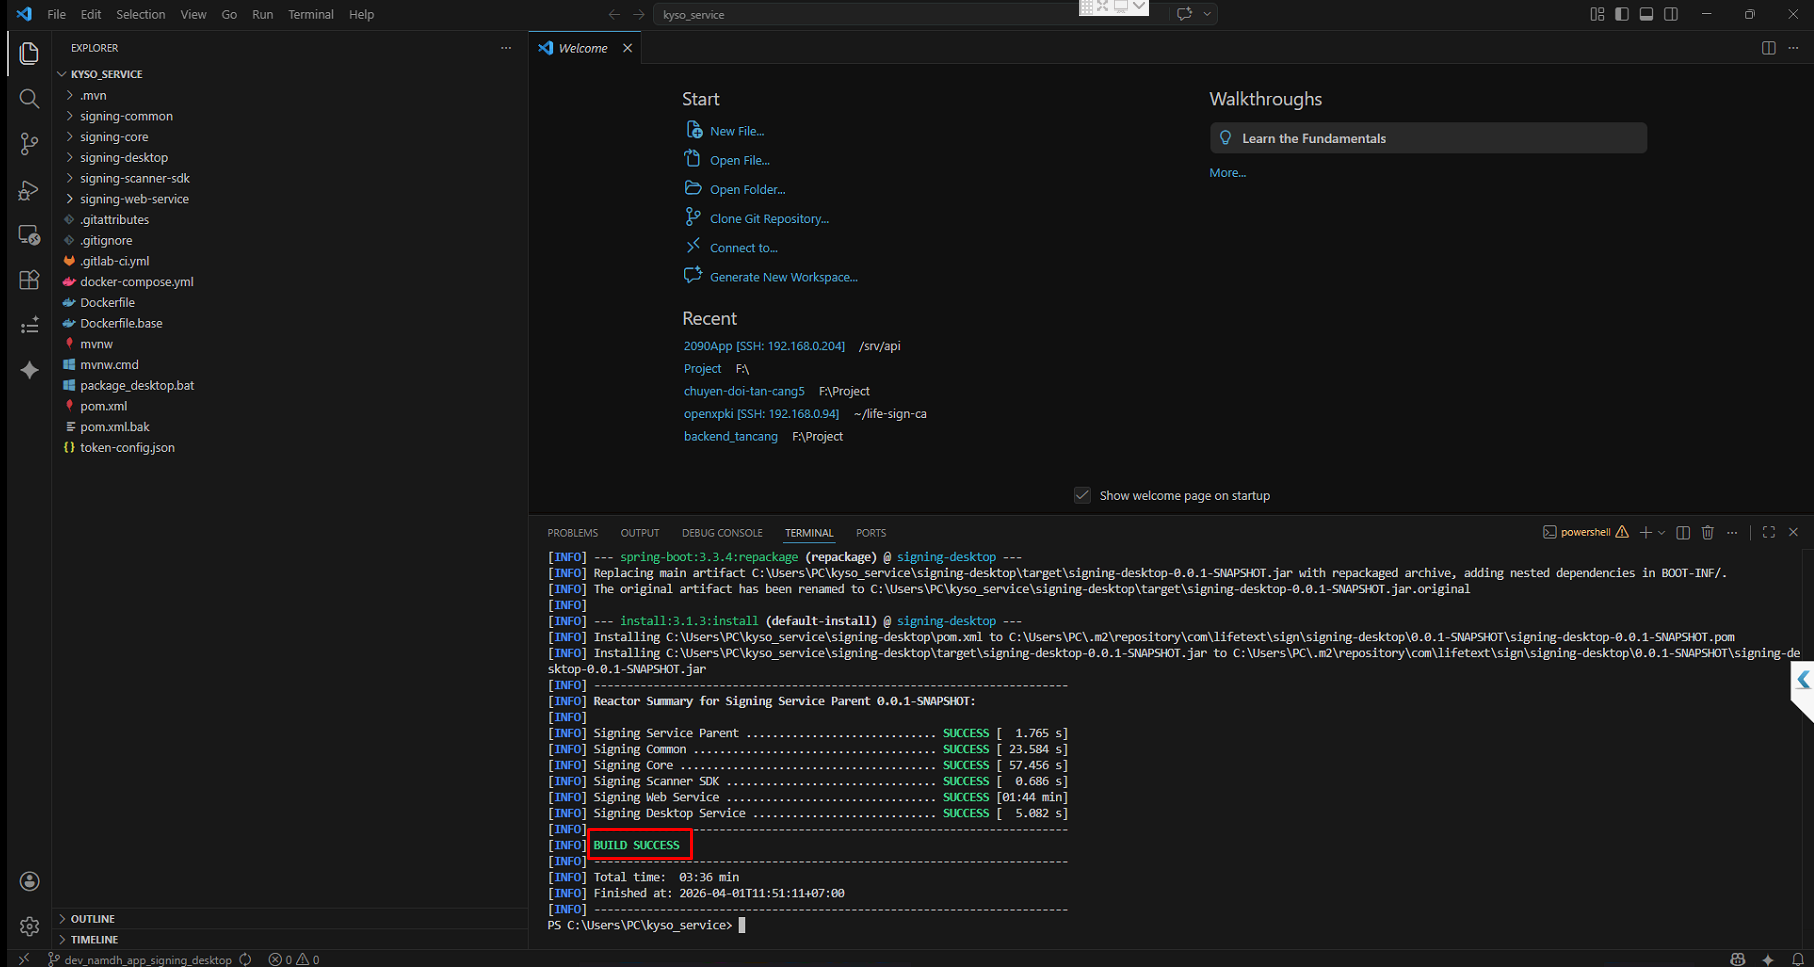Toggle Show welcome page on startup checkbox
The width and height of the screenshot is (1814, 967).
tap(1082, 496)
